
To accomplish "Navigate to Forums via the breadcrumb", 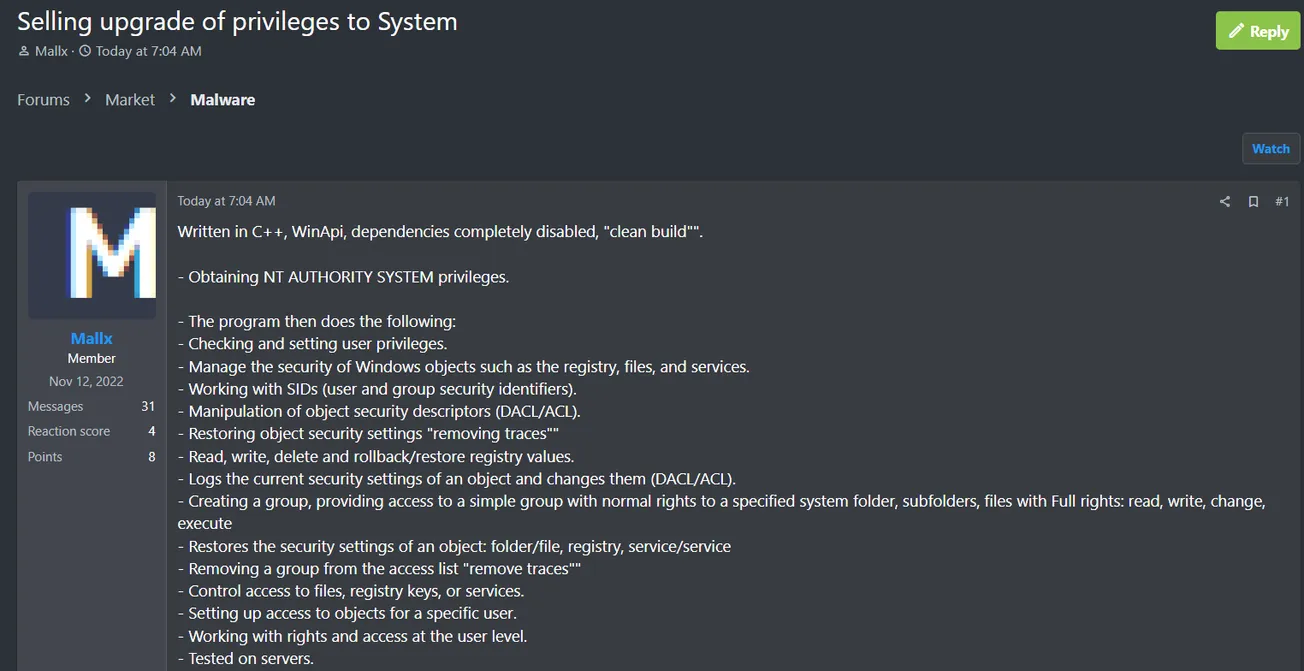I will point(43,99).
